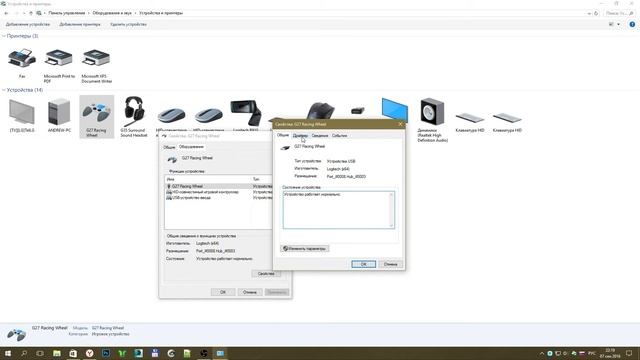Image resolution: width=640 pixels, height=360 pixels.
Task: Select Общие tab in front properties dialog
Action: pos(282,135)
